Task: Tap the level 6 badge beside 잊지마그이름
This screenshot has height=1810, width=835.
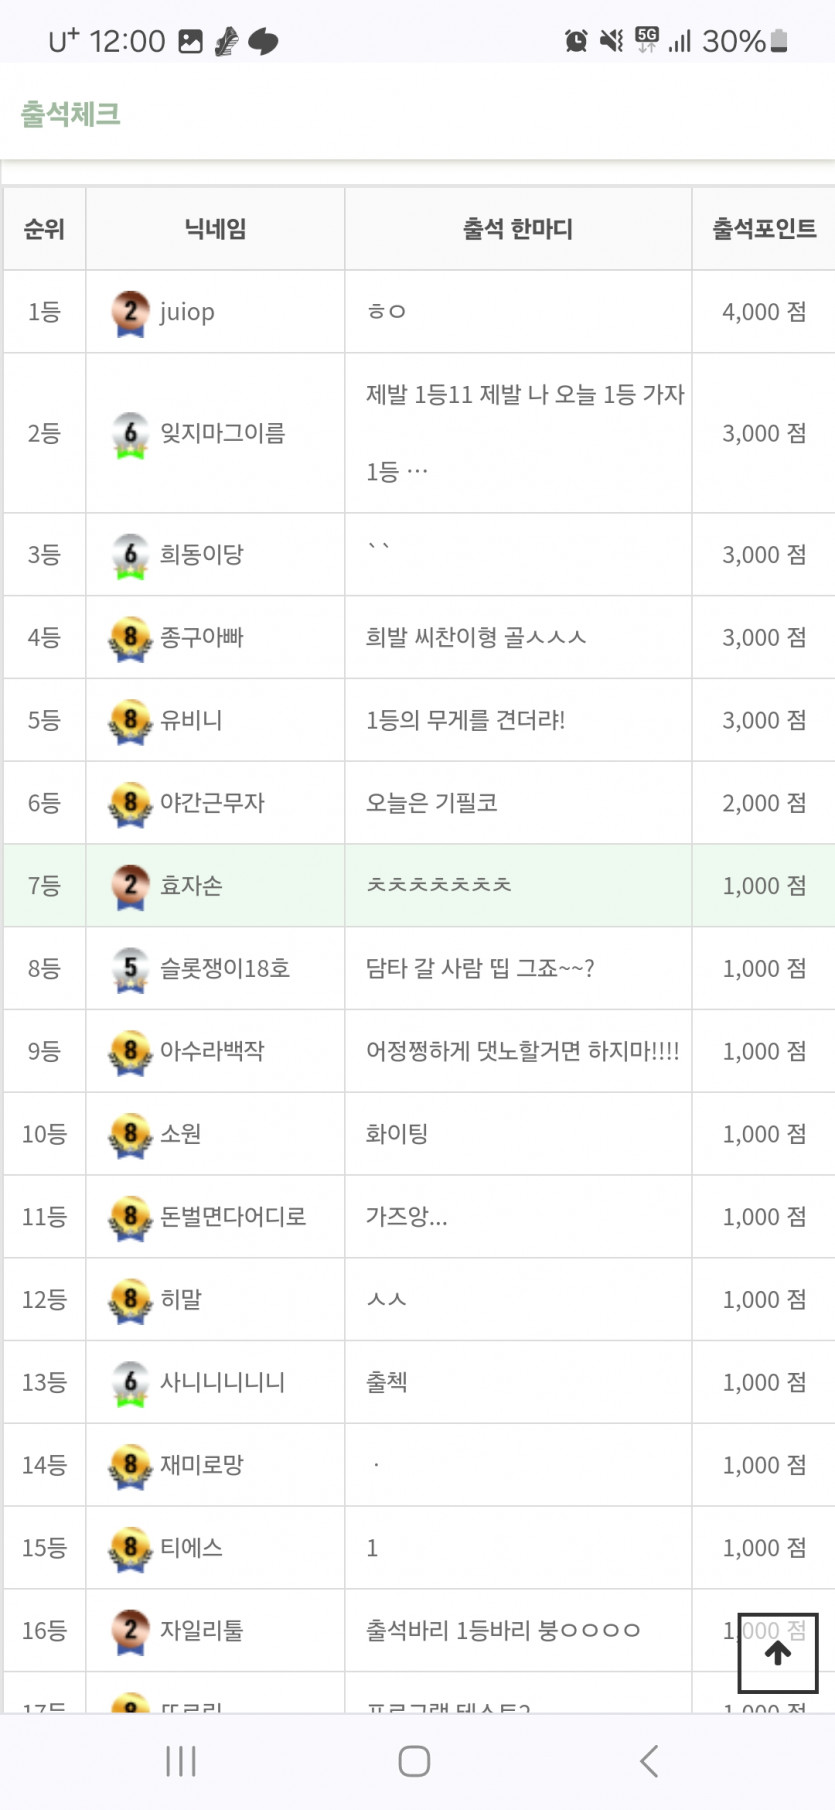Action: coord(130,434)
